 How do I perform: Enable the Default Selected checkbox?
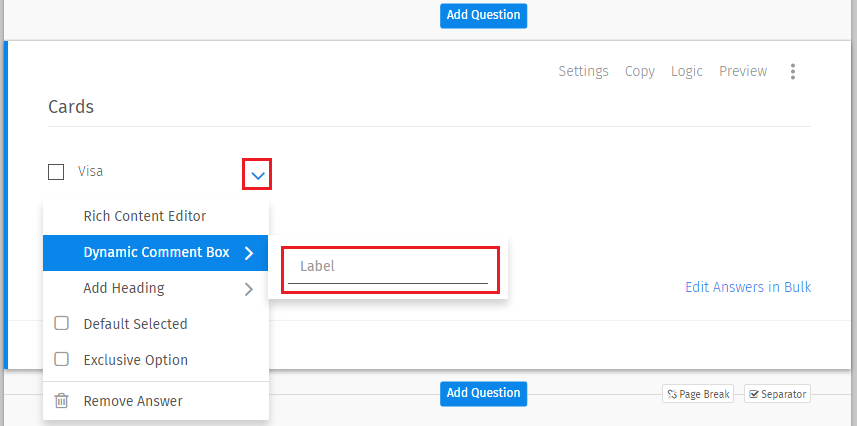pos(62,323)
